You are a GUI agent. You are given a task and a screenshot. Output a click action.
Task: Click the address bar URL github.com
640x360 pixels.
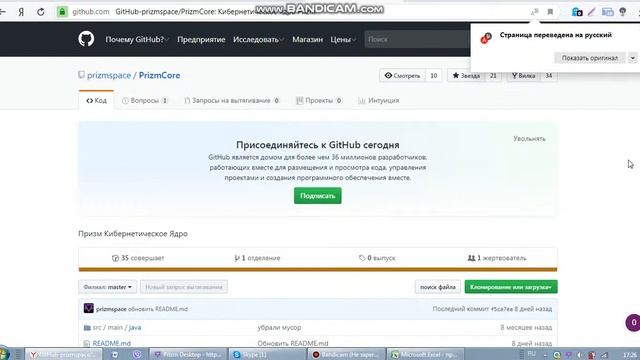(x=91, y=12)
